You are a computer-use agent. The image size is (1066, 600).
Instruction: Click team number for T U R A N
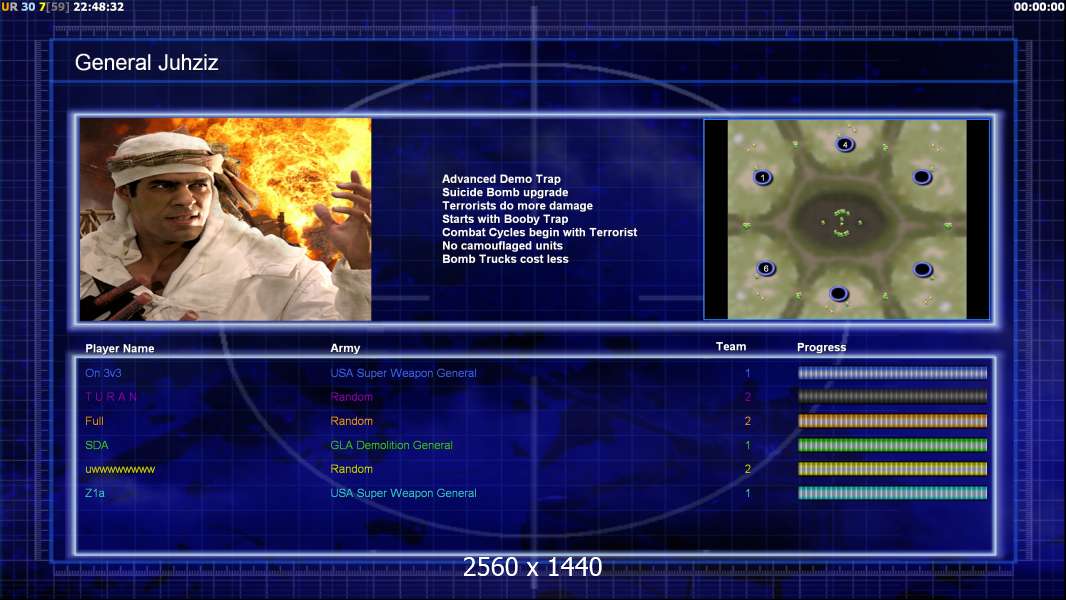point(747,397)
